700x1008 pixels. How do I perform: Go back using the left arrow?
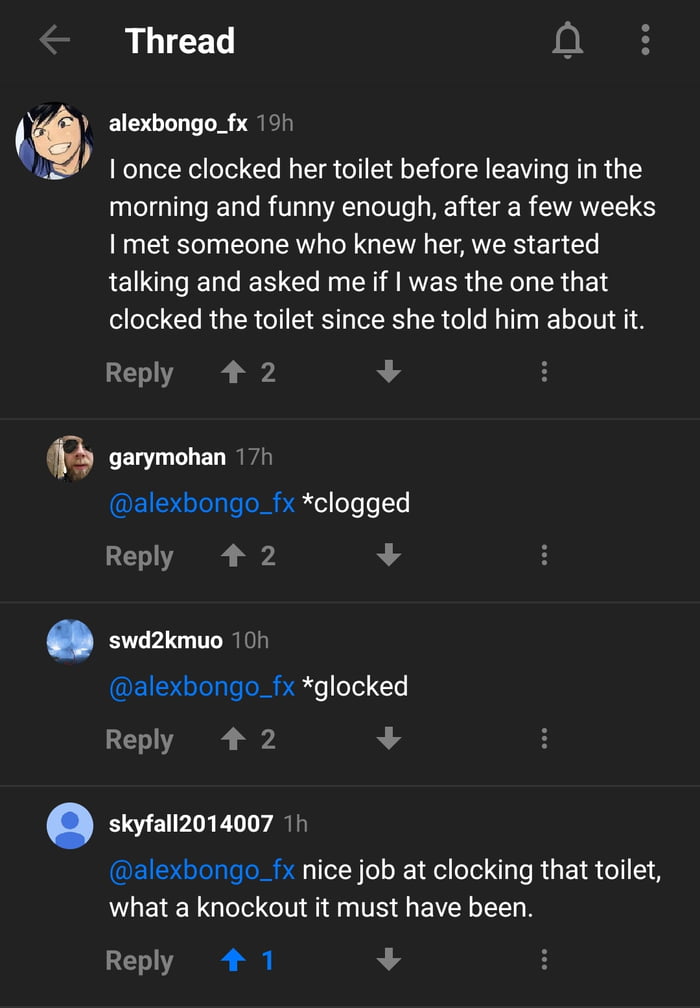point(55,40)
